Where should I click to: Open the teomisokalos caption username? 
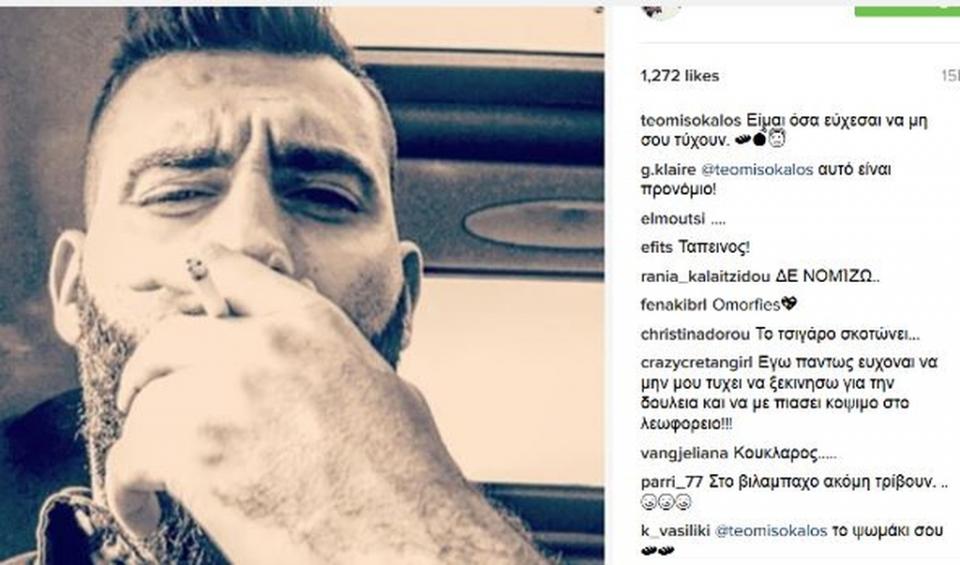click(x=691, y=121)
